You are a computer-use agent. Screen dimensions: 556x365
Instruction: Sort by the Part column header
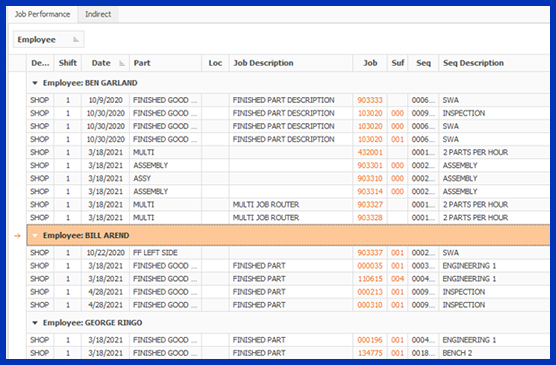pos(166,63)
